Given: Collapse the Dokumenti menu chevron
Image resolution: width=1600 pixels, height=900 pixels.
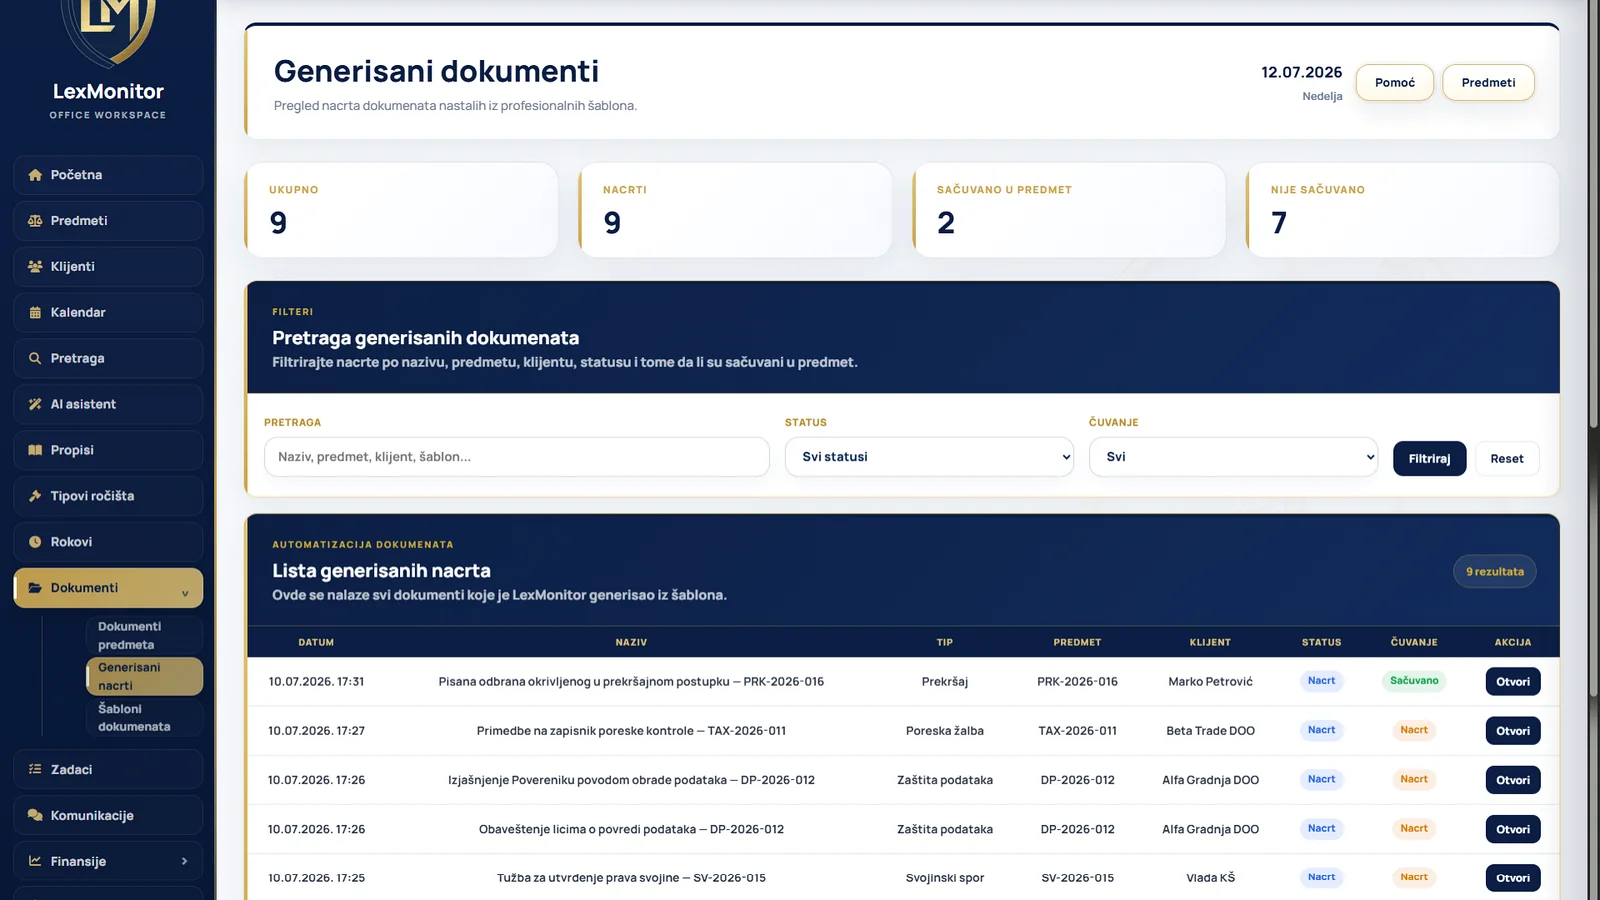Looking at the screenshot, I should (185, 593).
